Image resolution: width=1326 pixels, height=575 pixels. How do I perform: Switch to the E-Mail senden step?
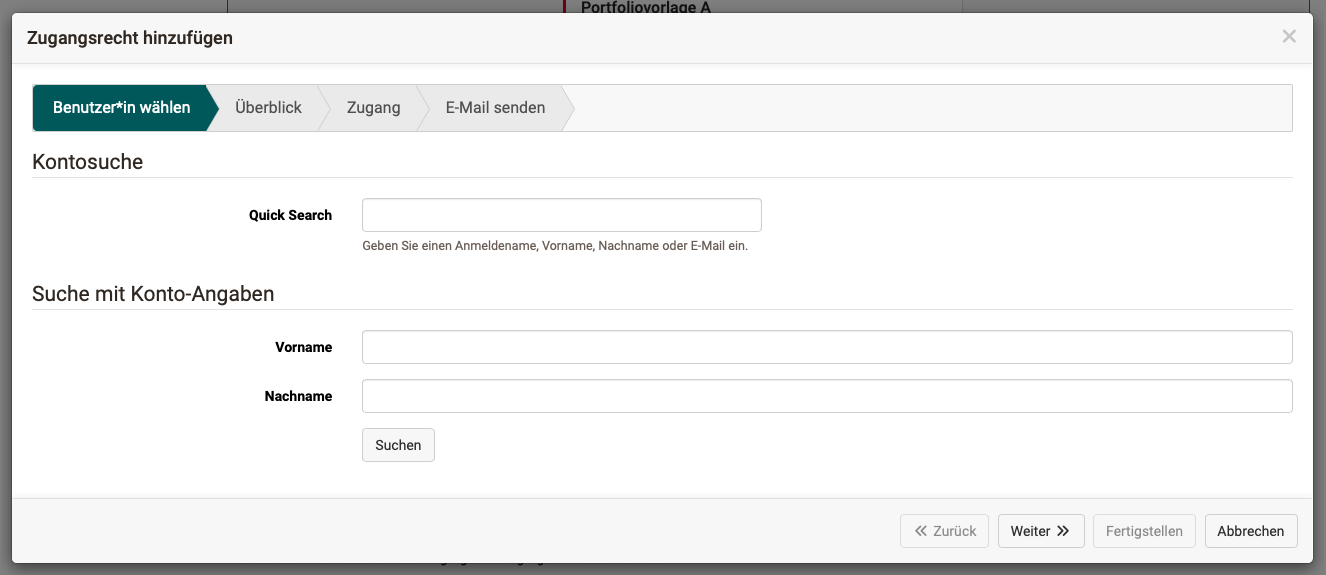coord(495,108)
